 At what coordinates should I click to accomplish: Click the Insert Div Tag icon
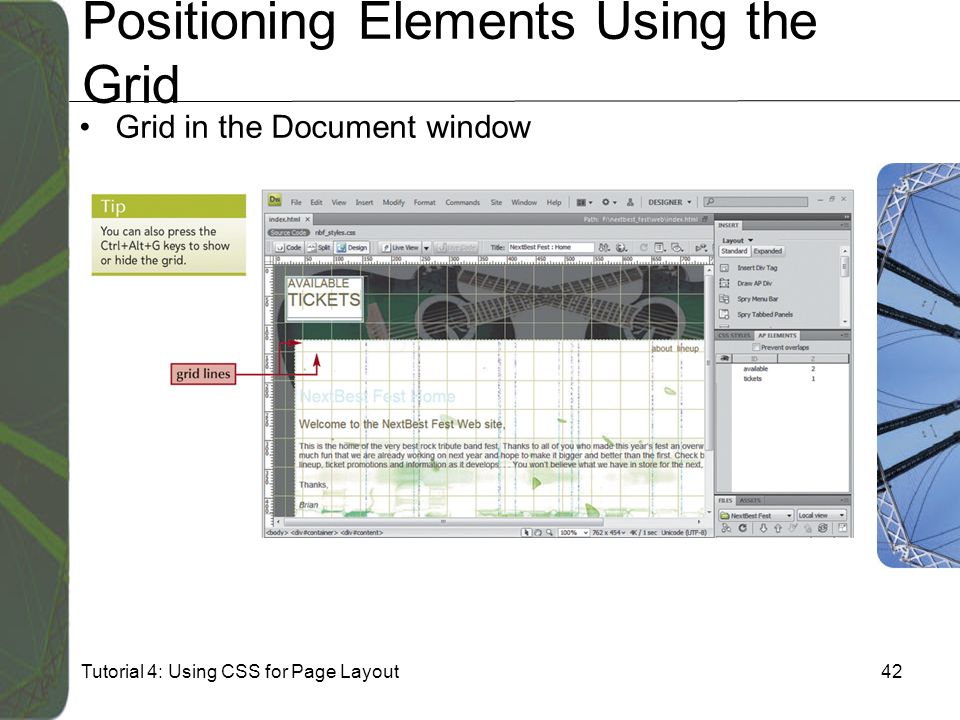pyautogui.click(x=724, y=268)
